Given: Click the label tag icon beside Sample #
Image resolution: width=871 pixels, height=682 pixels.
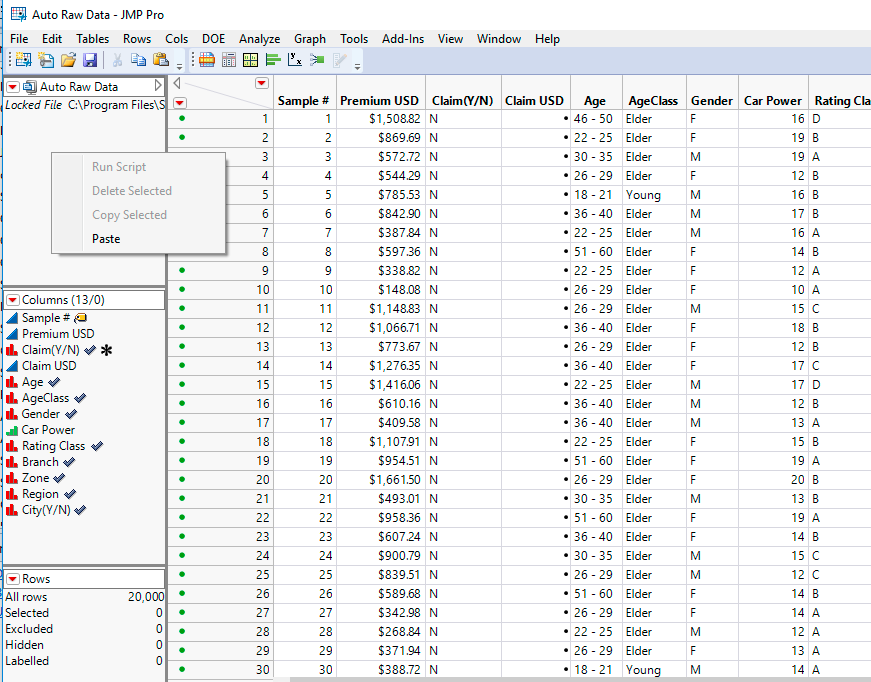Looking at the screenshot, I should click(80, 318).
